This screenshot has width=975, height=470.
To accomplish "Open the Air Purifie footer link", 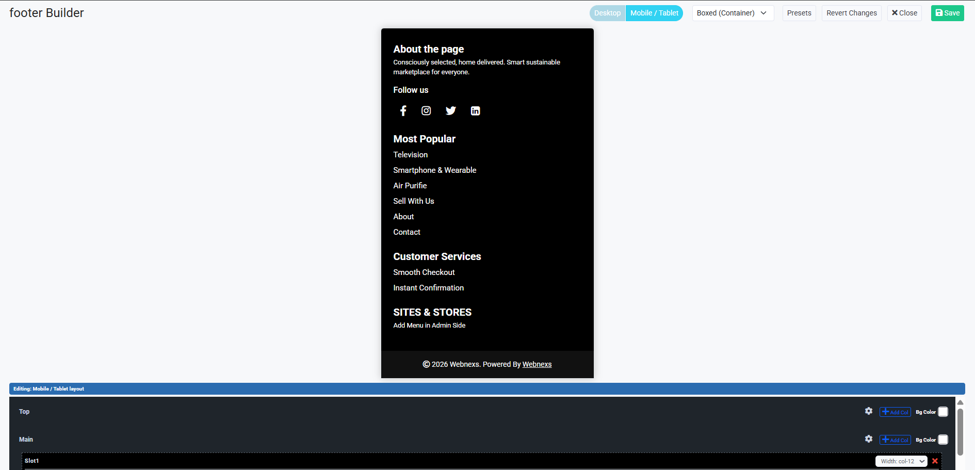I will (410, 186).
